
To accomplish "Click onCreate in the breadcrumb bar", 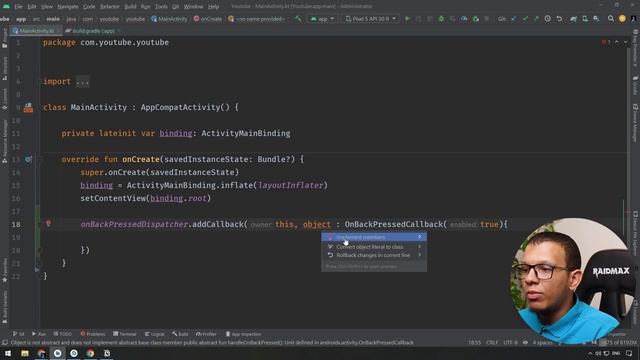I will (208, 19).
